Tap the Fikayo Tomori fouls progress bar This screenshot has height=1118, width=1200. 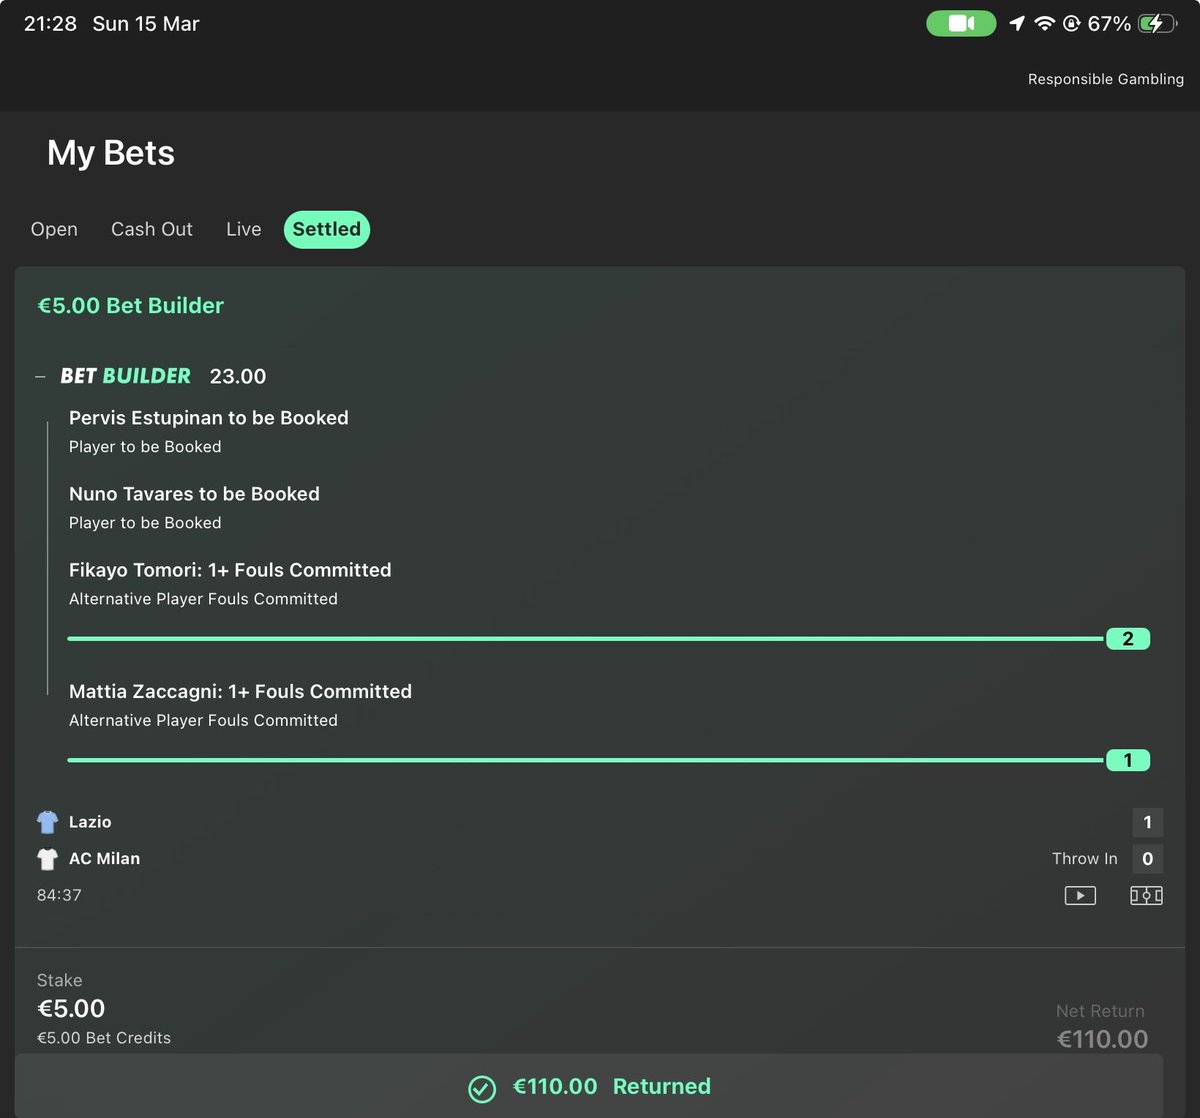[585, 638]
